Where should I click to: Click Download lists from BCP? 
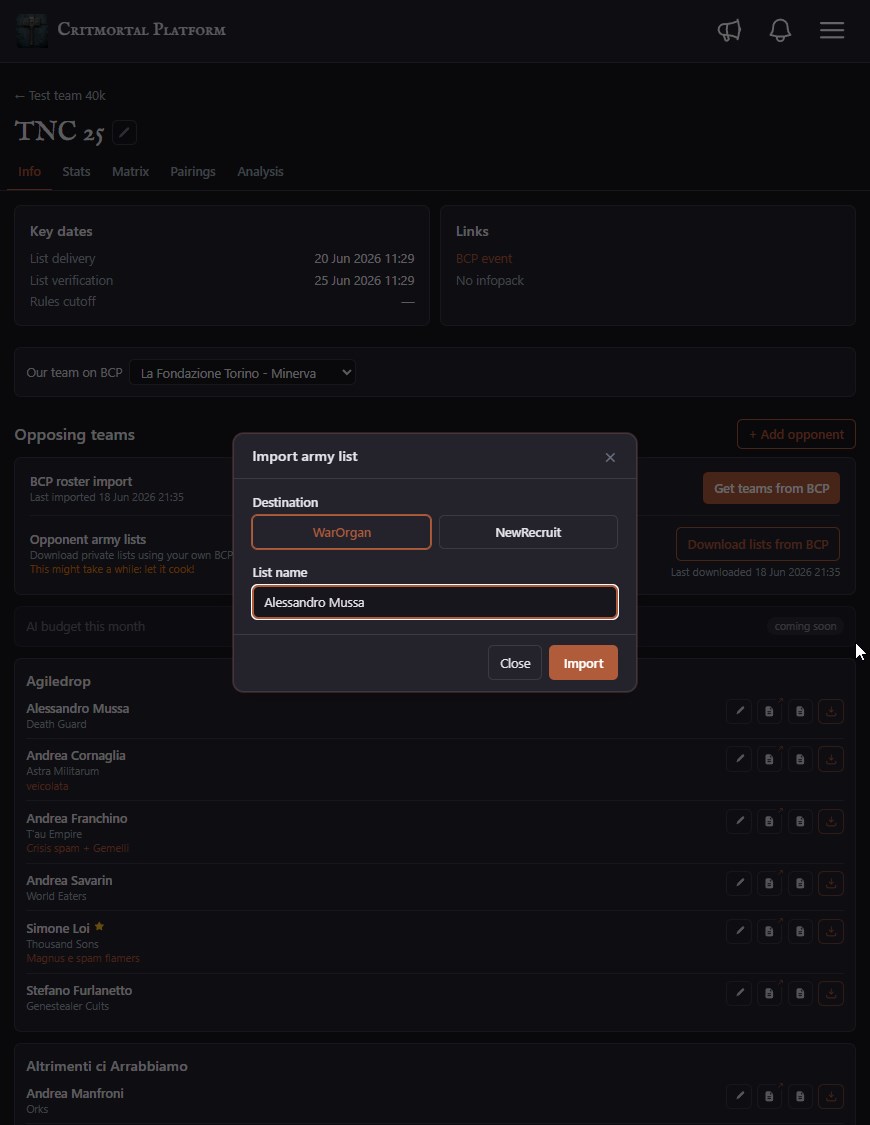(757, 544)
